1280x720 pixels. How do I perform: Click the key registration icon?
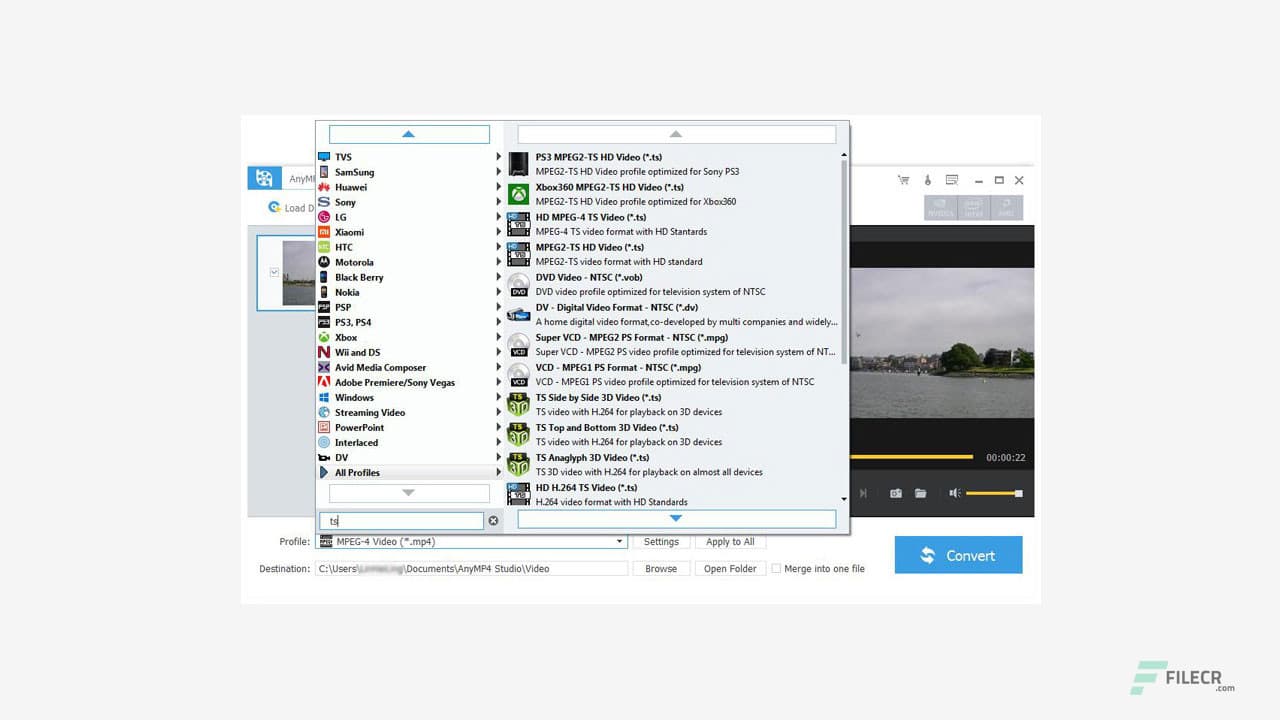pyautogui.click(x=928, y=181)
